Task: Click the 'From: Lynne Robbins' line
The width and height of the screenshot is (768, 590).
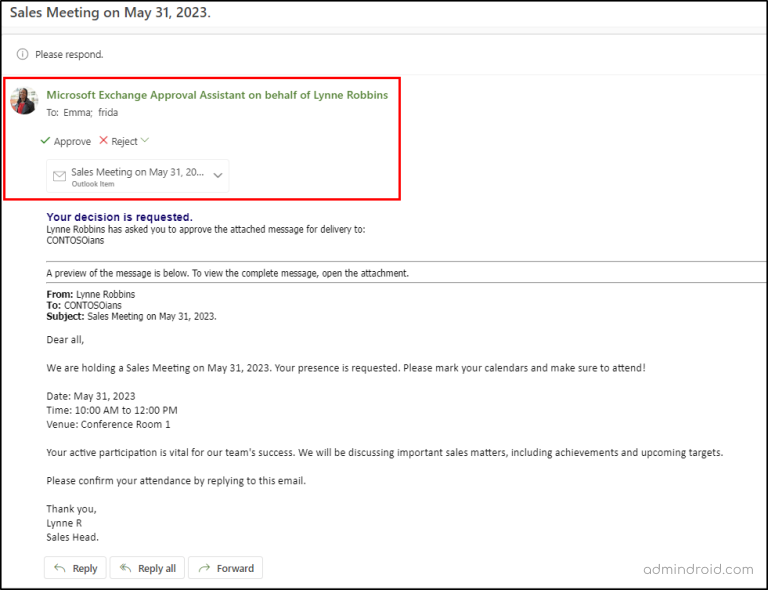Action: click(91, 294)
